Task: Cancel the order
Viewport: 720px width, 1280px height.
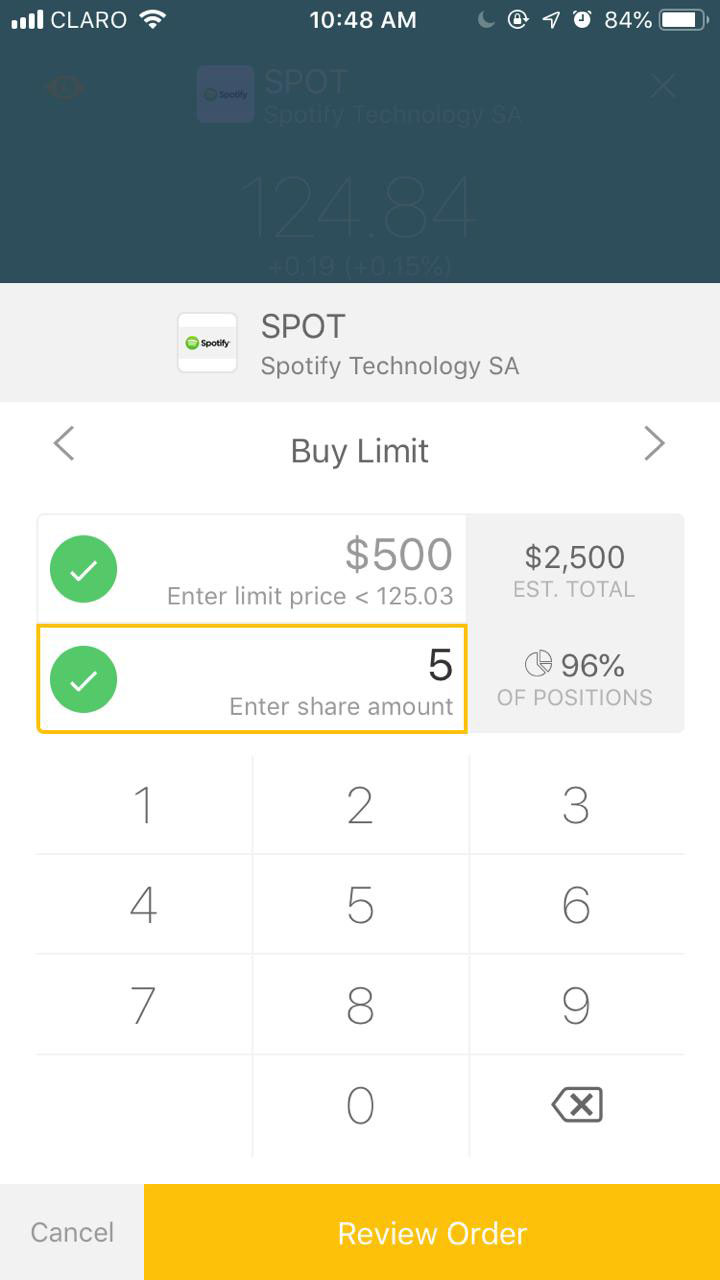Action: point(72,1232)
